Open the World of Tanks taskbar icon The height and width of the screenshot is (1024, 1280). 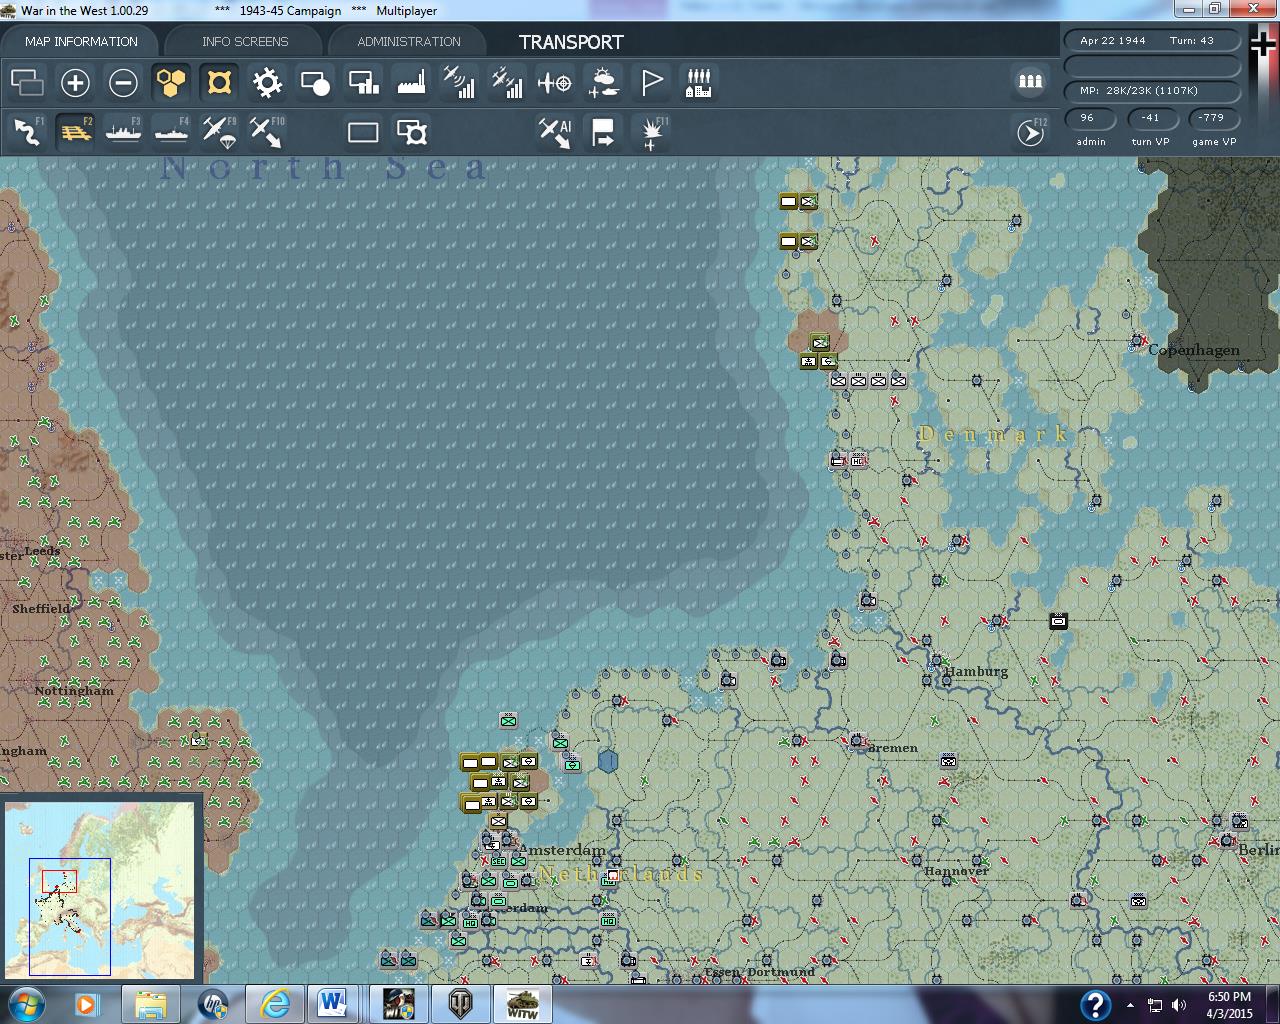click(x=461, y=1004)
